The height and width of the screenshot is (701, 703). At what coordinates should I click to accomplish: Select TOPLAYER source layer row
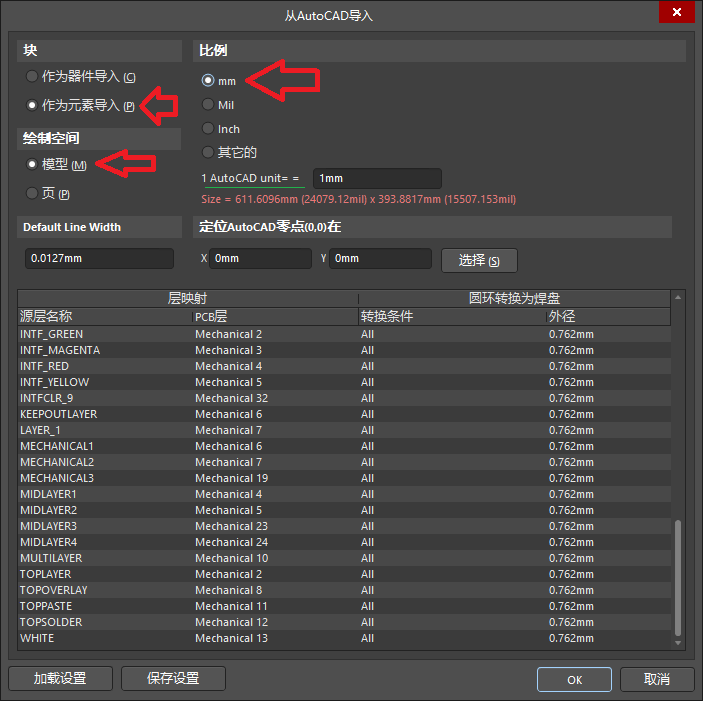[344, 574]
